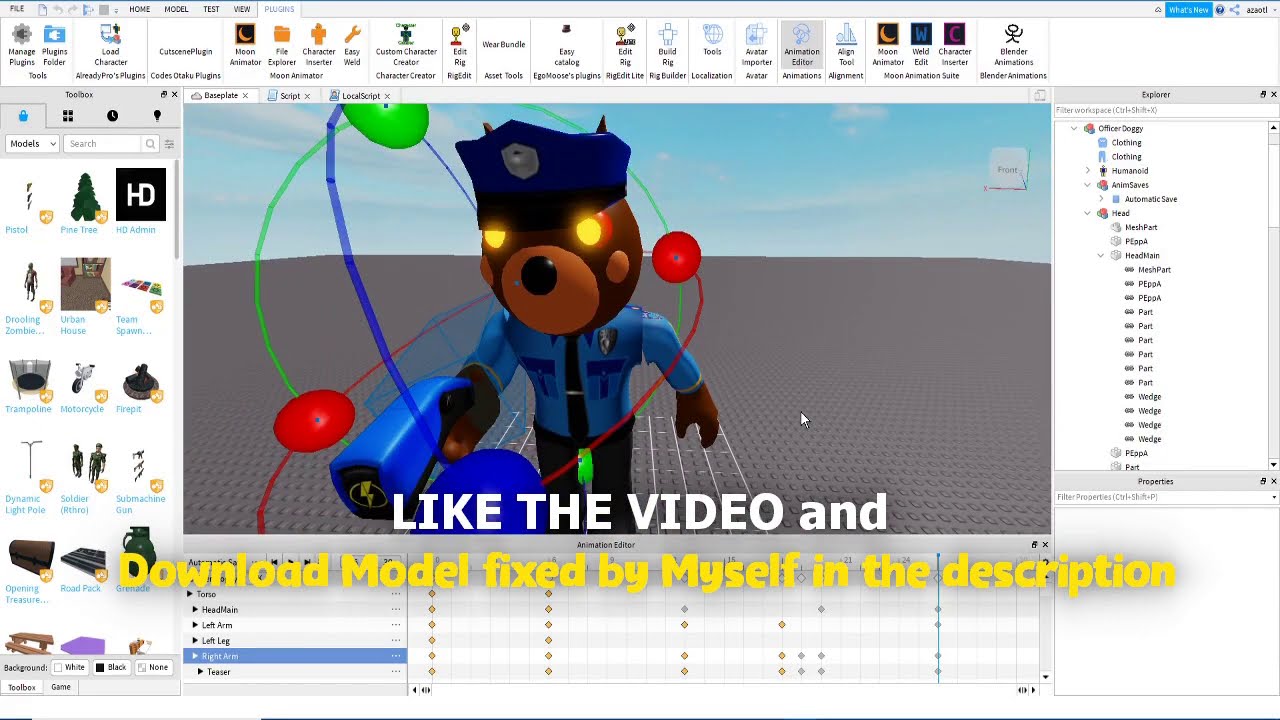Click the Explorer filter workspace field
This screenshot has width=1280, height=720.
coord(1160,110)
